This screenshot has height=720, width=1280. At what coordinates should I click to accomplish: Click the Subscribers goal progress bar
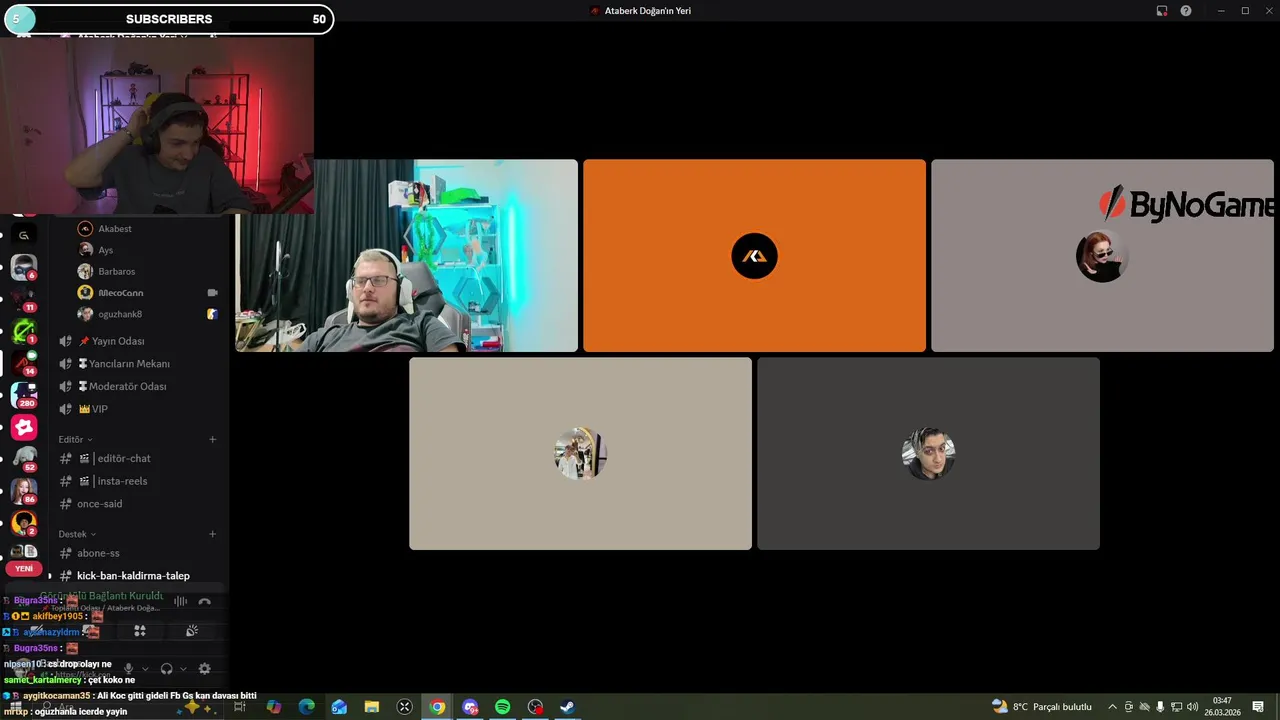(168, 19)
